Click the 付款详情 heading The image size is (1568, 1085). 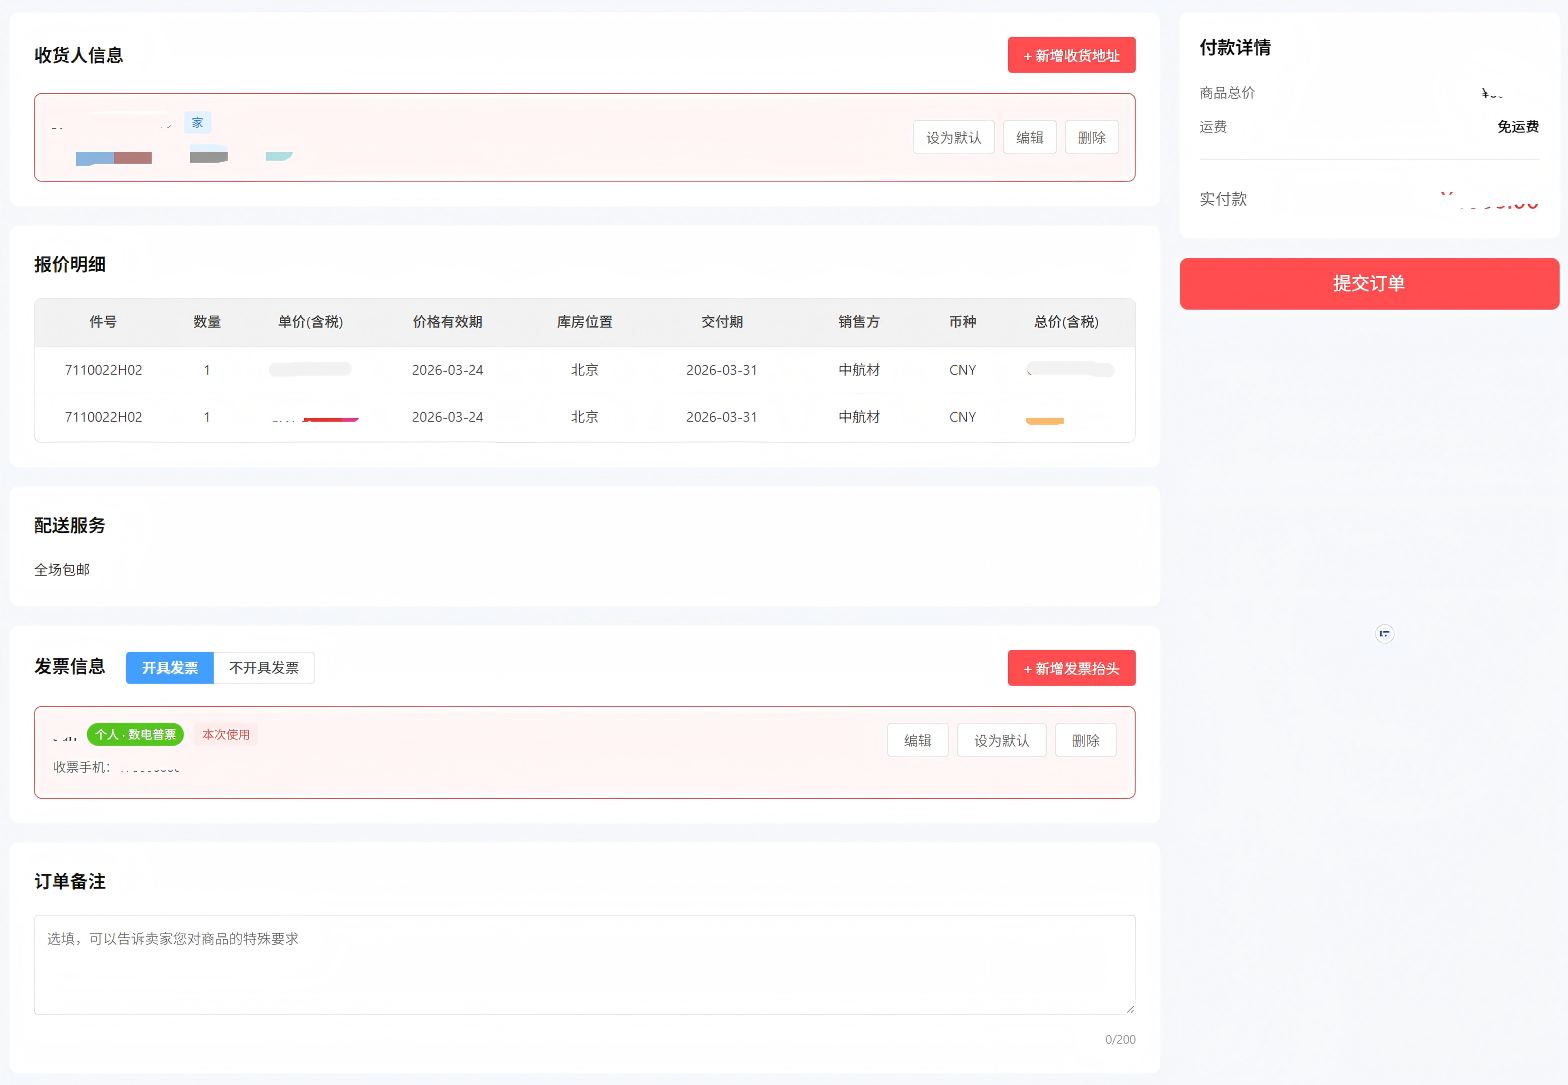click(1235, 47)
